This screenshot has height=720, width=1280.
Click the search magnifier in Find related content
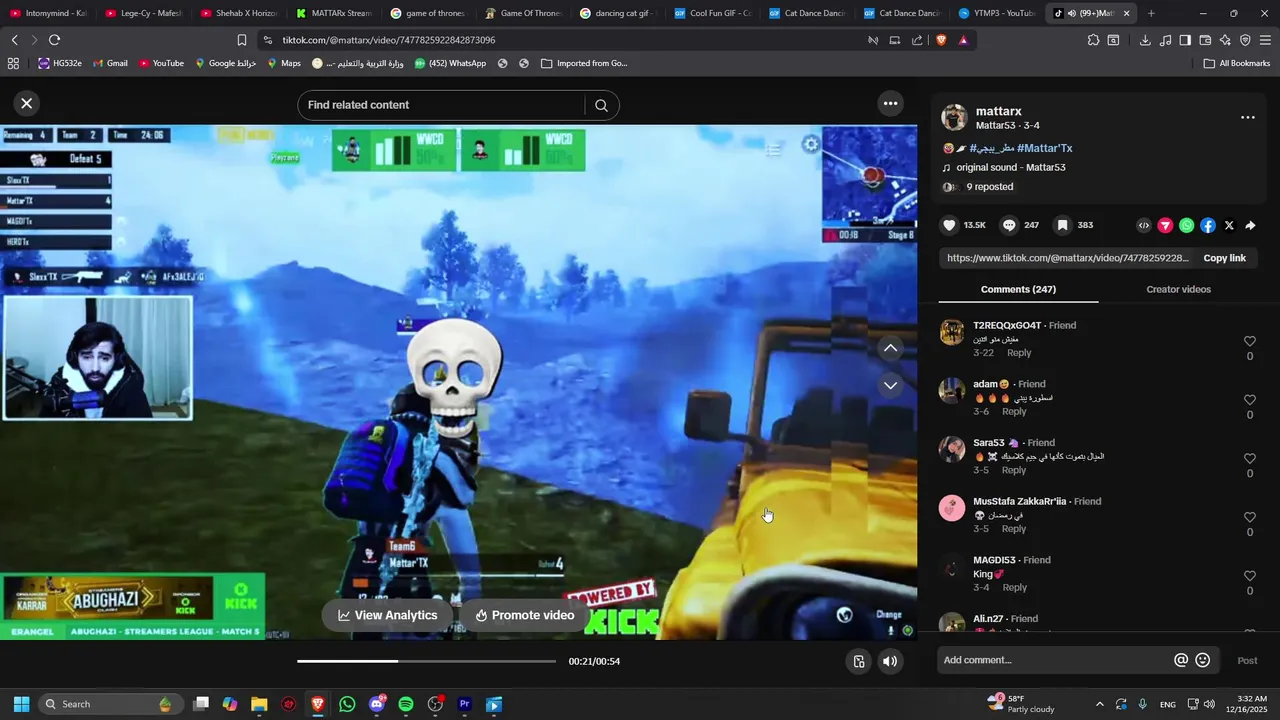601,105
